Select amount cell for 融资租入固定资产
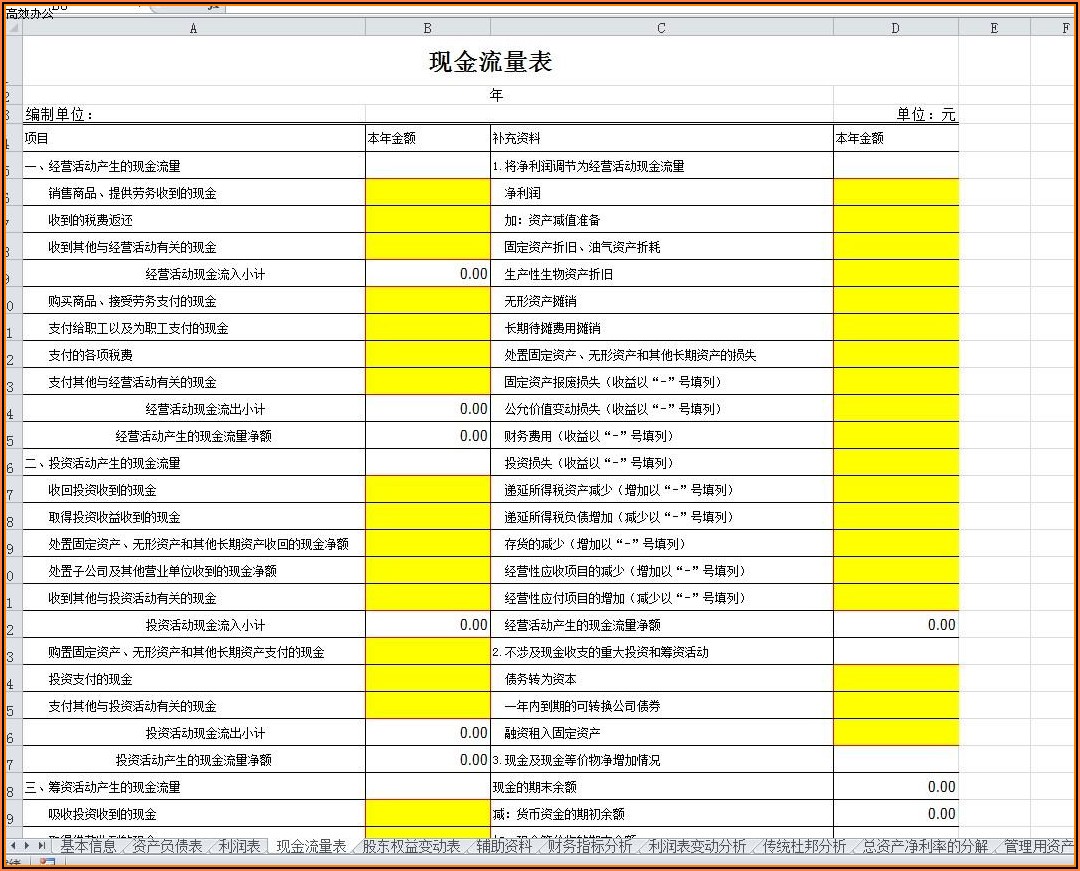Image resolution: width=1080 pixels, height=871 pixels. tap(895, 733)
